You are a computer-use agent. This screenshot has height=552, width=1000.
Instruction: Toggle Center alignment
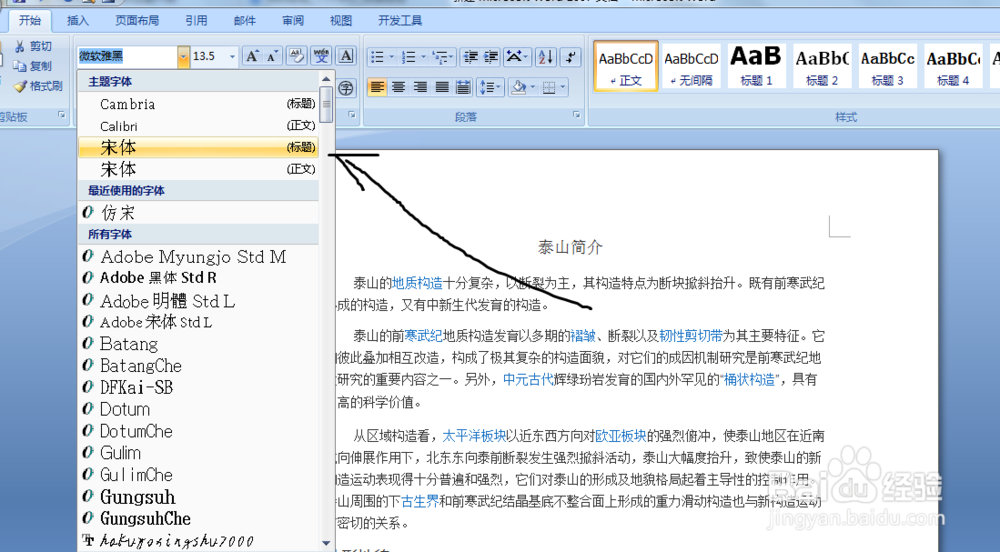[399, 87]
